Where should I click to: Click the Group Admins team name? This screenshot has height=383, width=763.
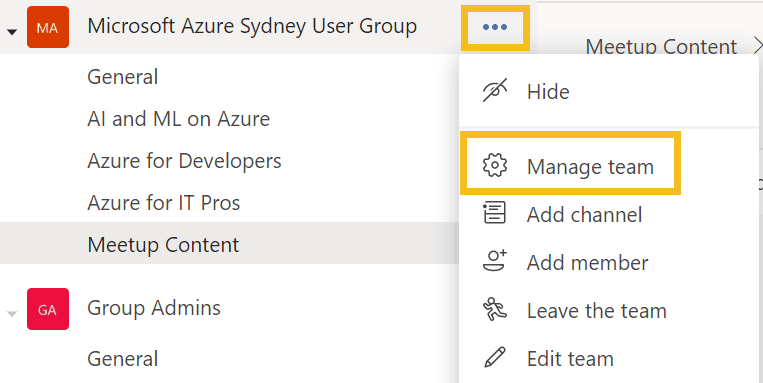click(x=154, y=308)
